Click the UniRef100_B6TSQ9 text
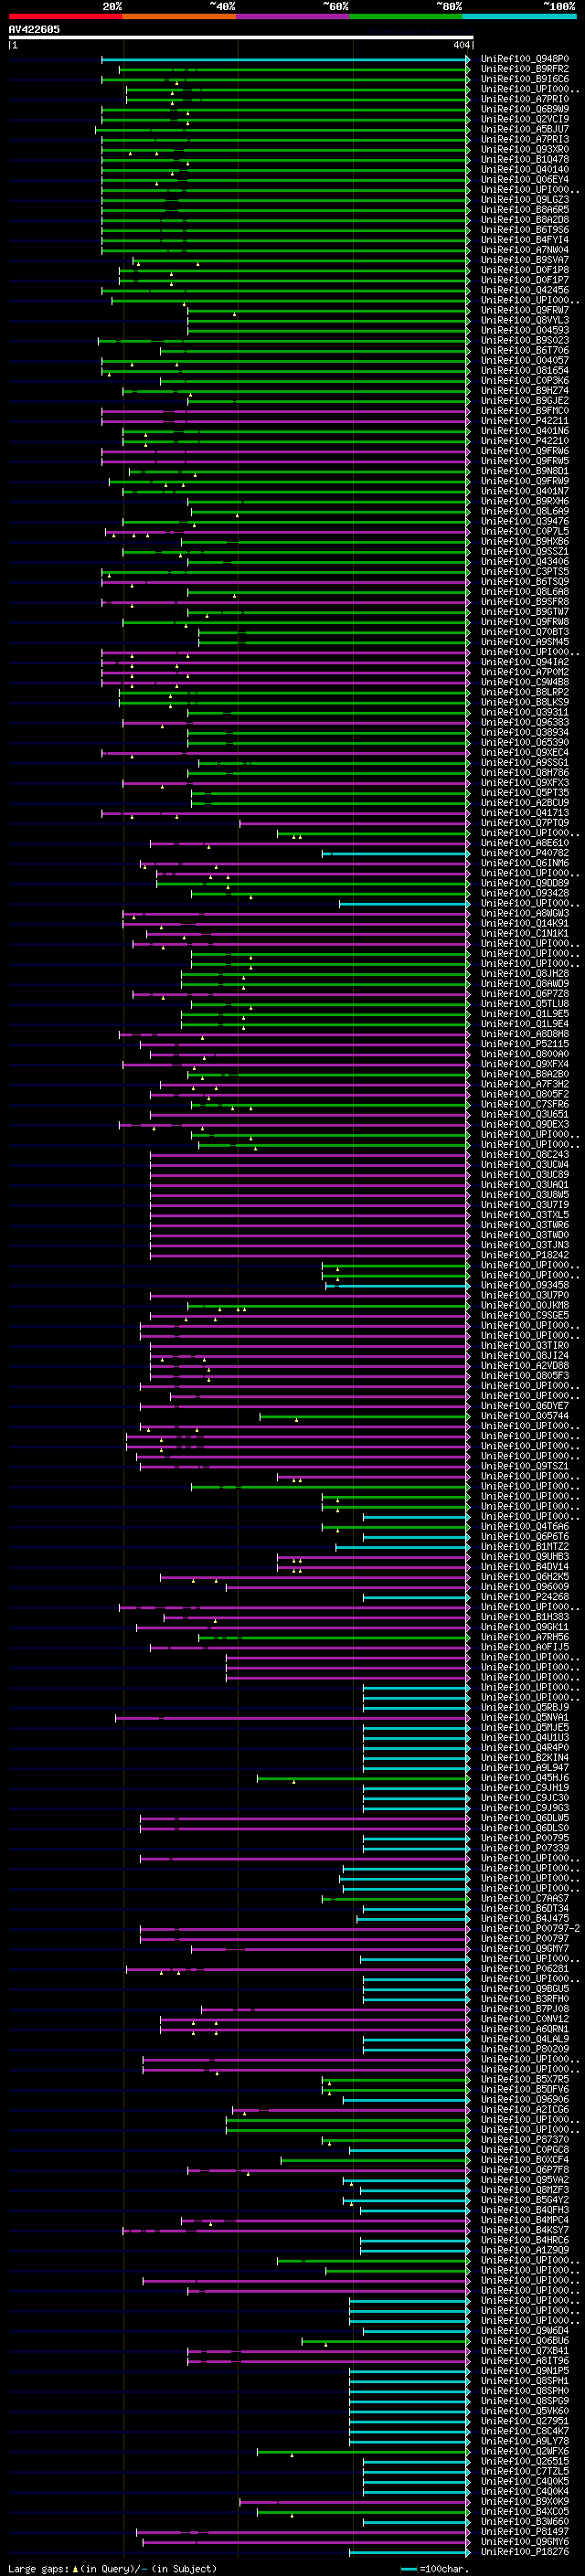585x2576 pixels. (525, 581)
